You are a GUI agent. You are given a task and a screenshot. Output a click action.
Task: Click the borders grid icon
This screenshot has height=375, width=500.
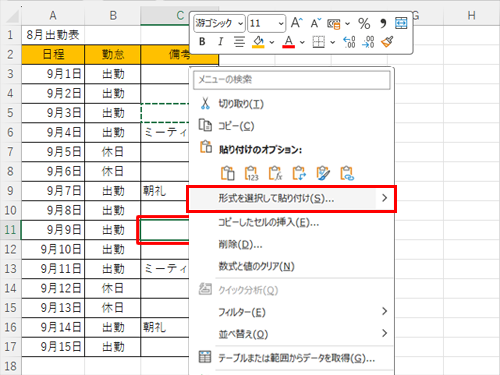click(319, 42)
